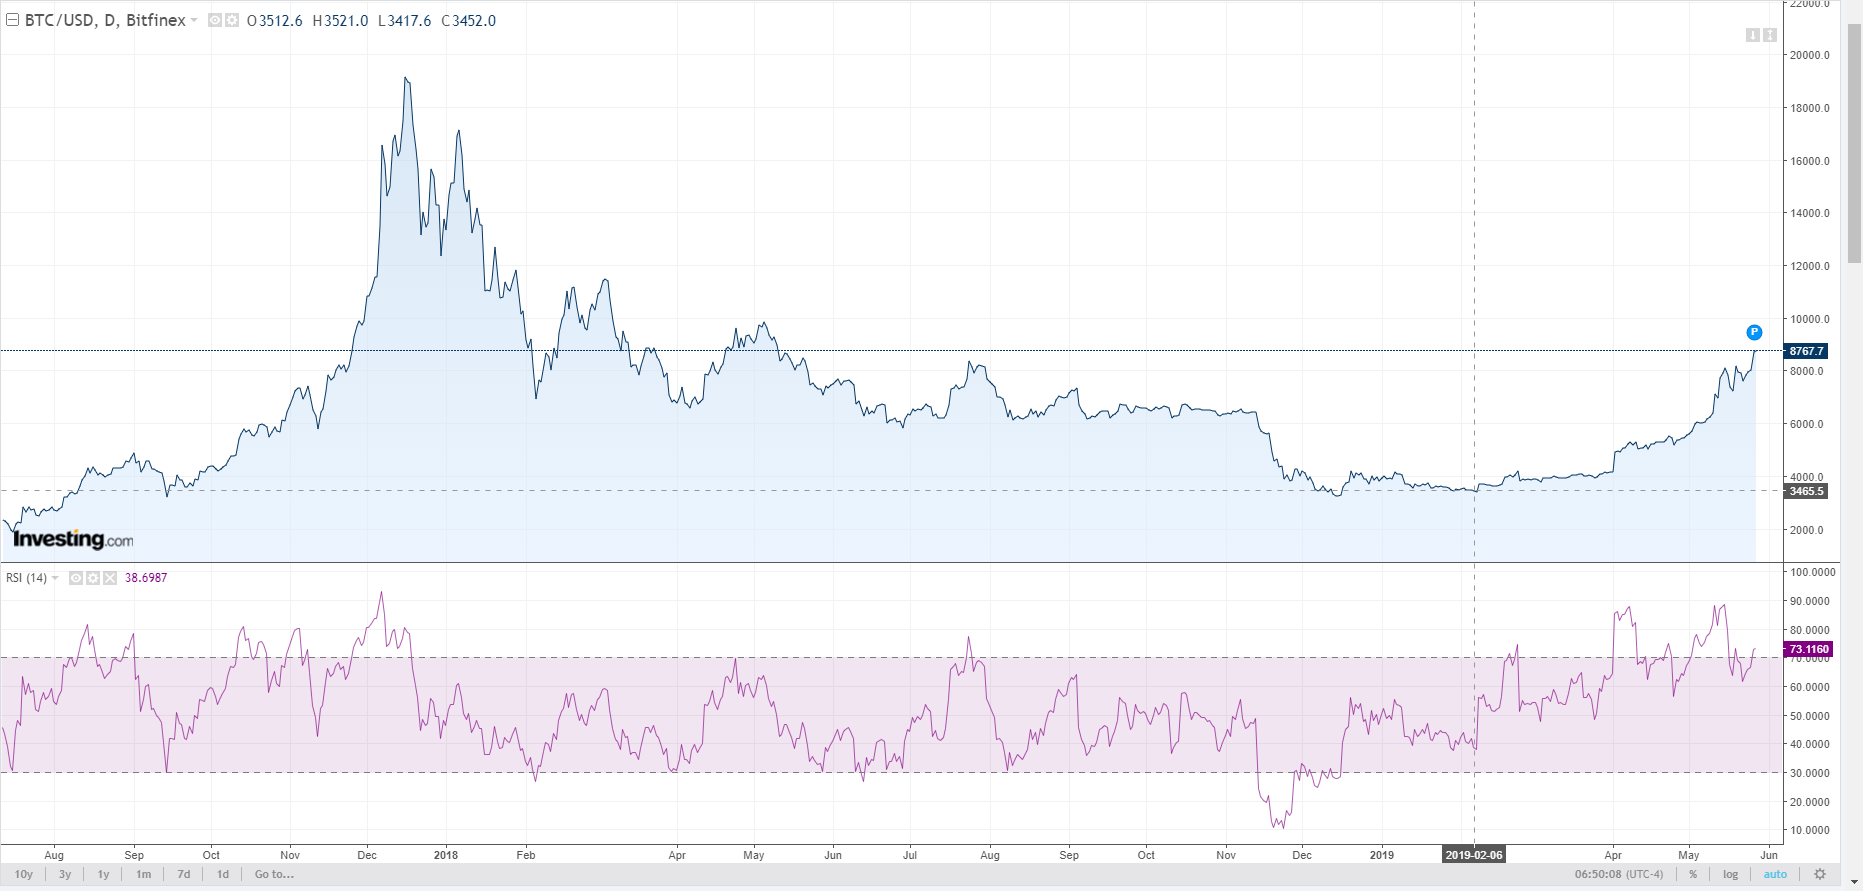Open the RSI indicator settings gear
The height and width of the screenshot is (891, 1863).
(x=93, y=578)
